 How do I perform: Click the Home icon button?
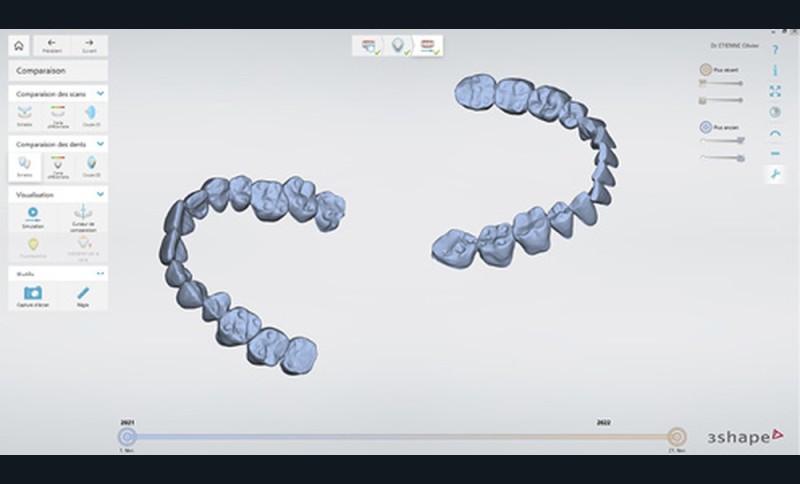[x=18, y=46]
